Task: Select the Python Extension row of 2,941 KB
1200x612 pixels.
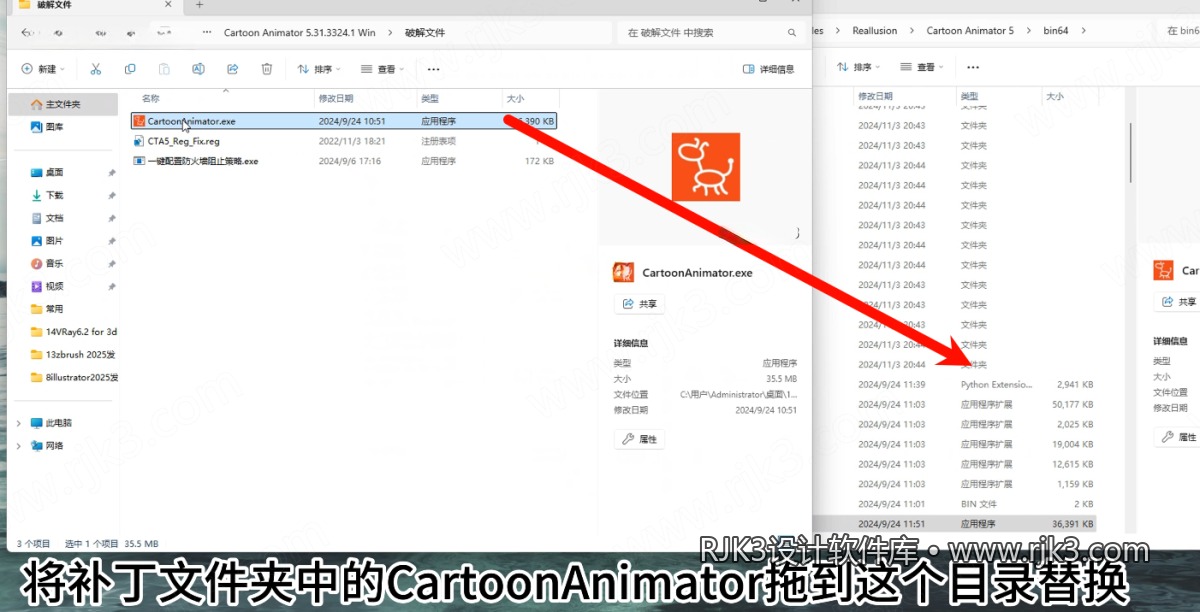Action: coord(976,384)
